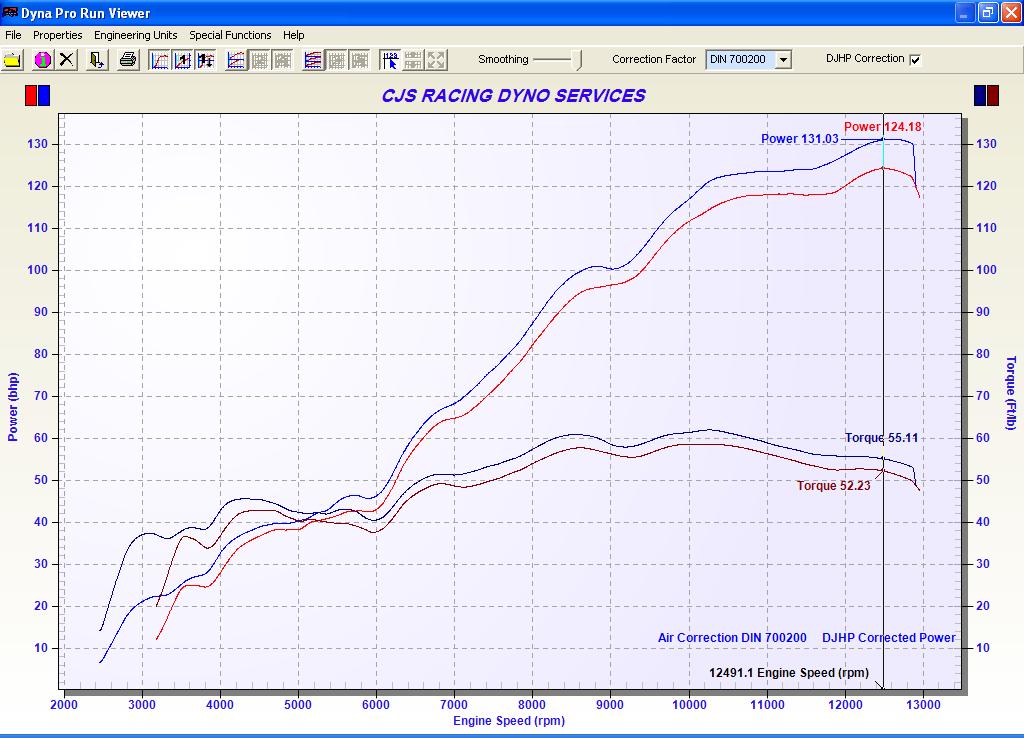The width and height of the screenshot is (1024, 738).
Task: Open the Special Functions menu
Action: click(x=230, y=35)
